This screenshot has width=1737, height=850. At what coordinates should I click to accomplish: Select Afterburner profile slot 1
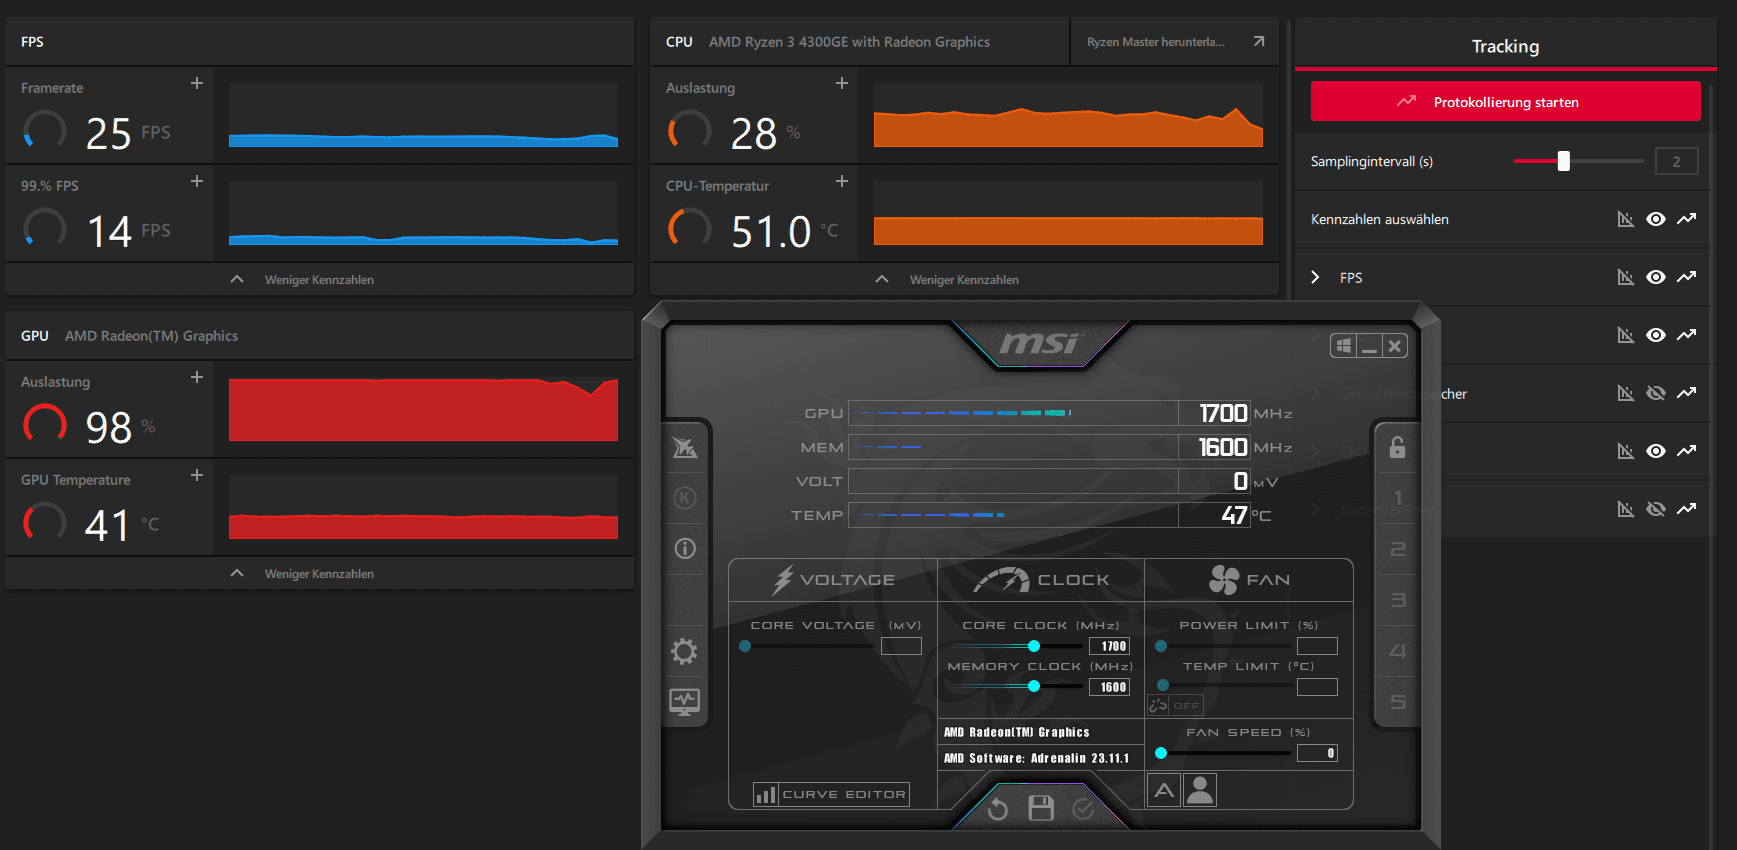1398,498
